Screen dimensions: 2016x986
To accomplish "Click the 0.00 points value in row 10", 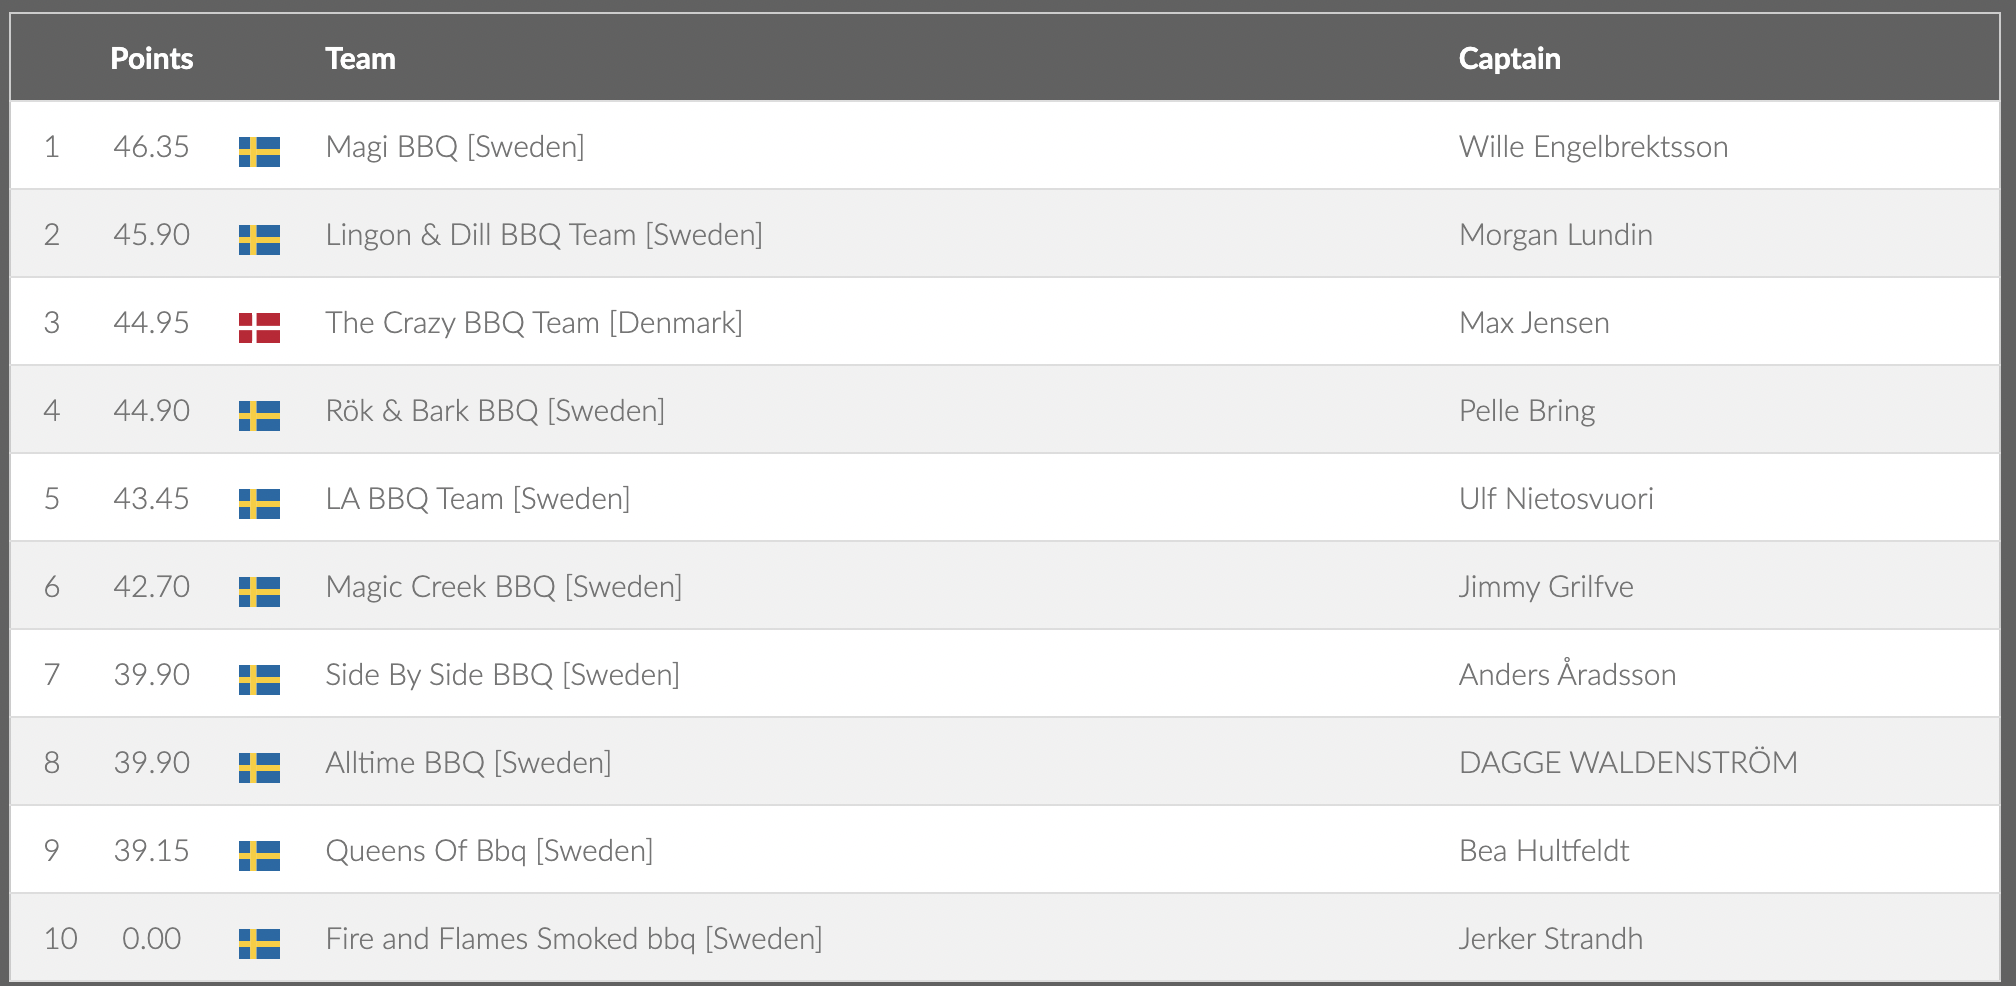I will 151,939.
